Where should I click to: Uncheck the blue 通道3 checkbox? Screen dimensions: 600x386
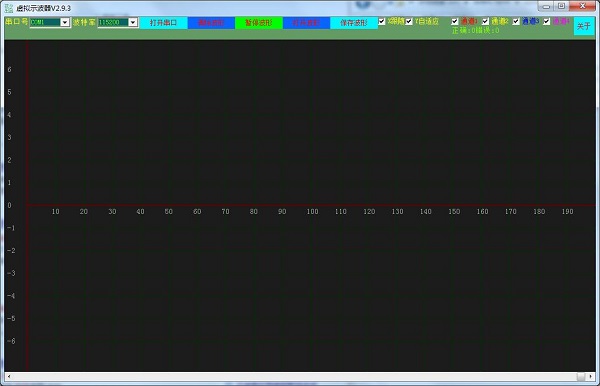(x=516, y=21)
